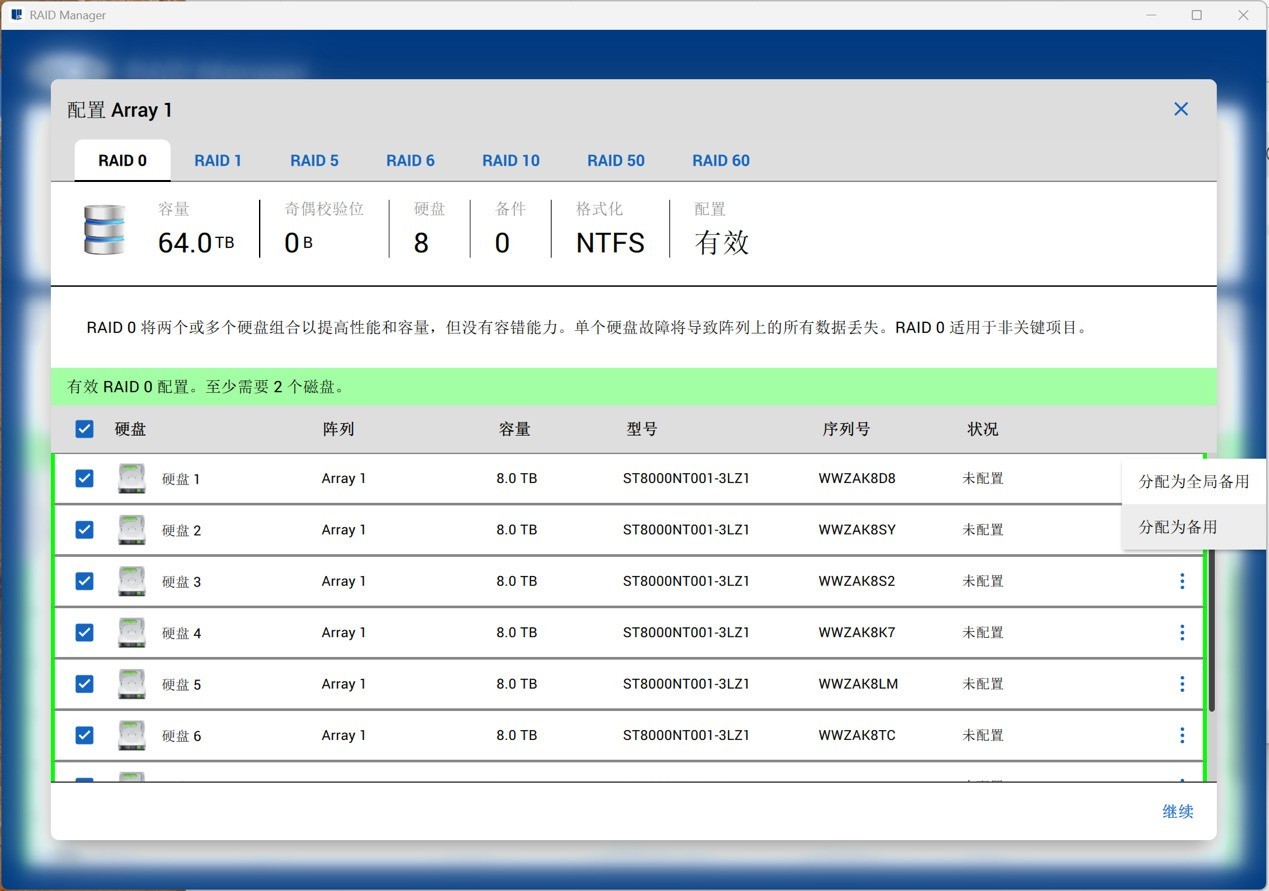Click the 序列号 column header
The image size is (1269, 891).
[x=846, y=429]
